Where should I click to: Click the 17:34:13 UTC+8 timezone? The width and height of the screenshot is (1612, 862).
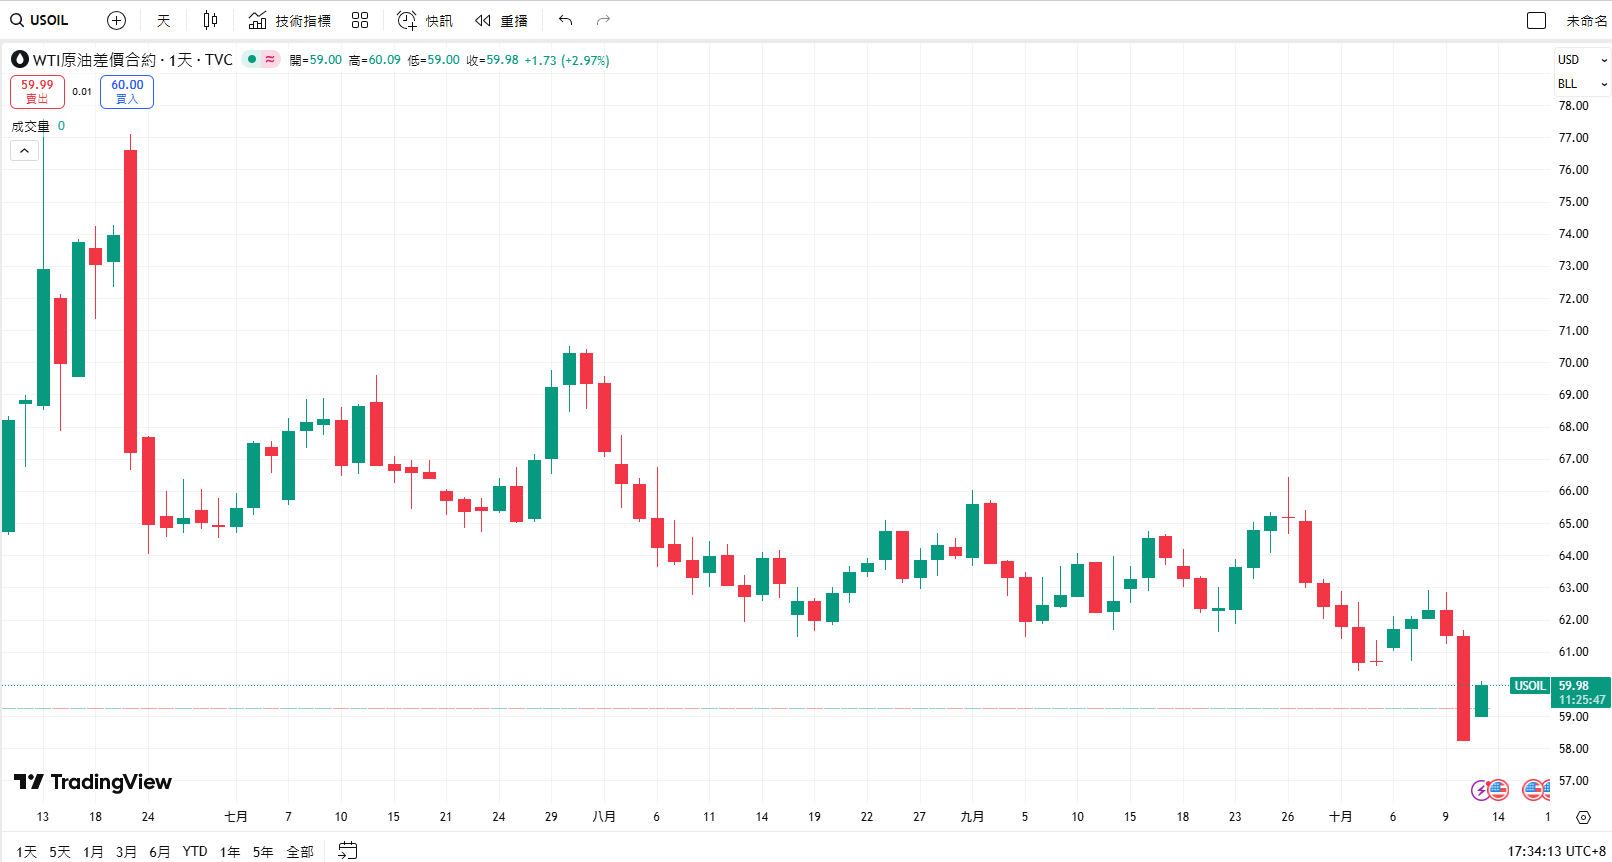(x=1556, y=851)
